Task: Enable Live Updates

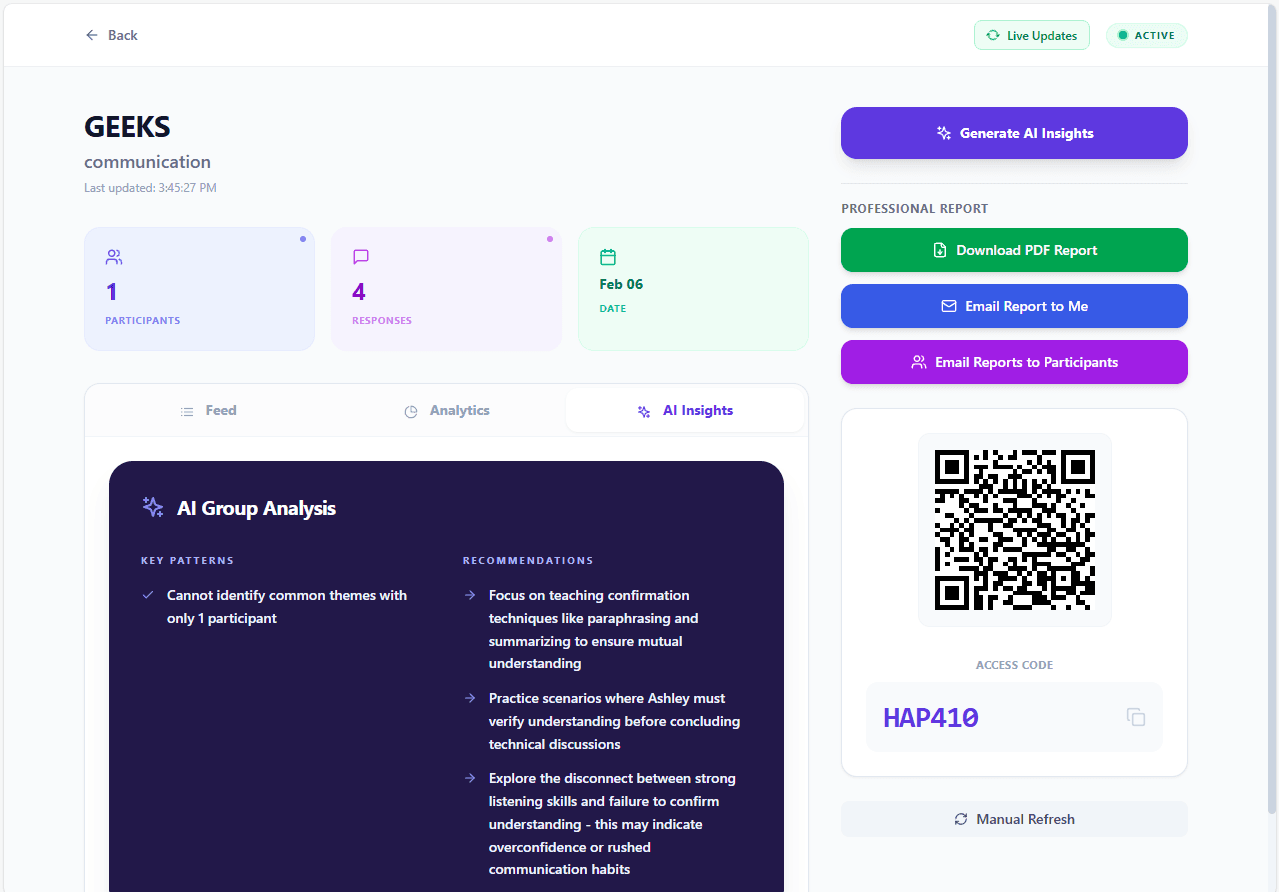Action: point(1031,35)
